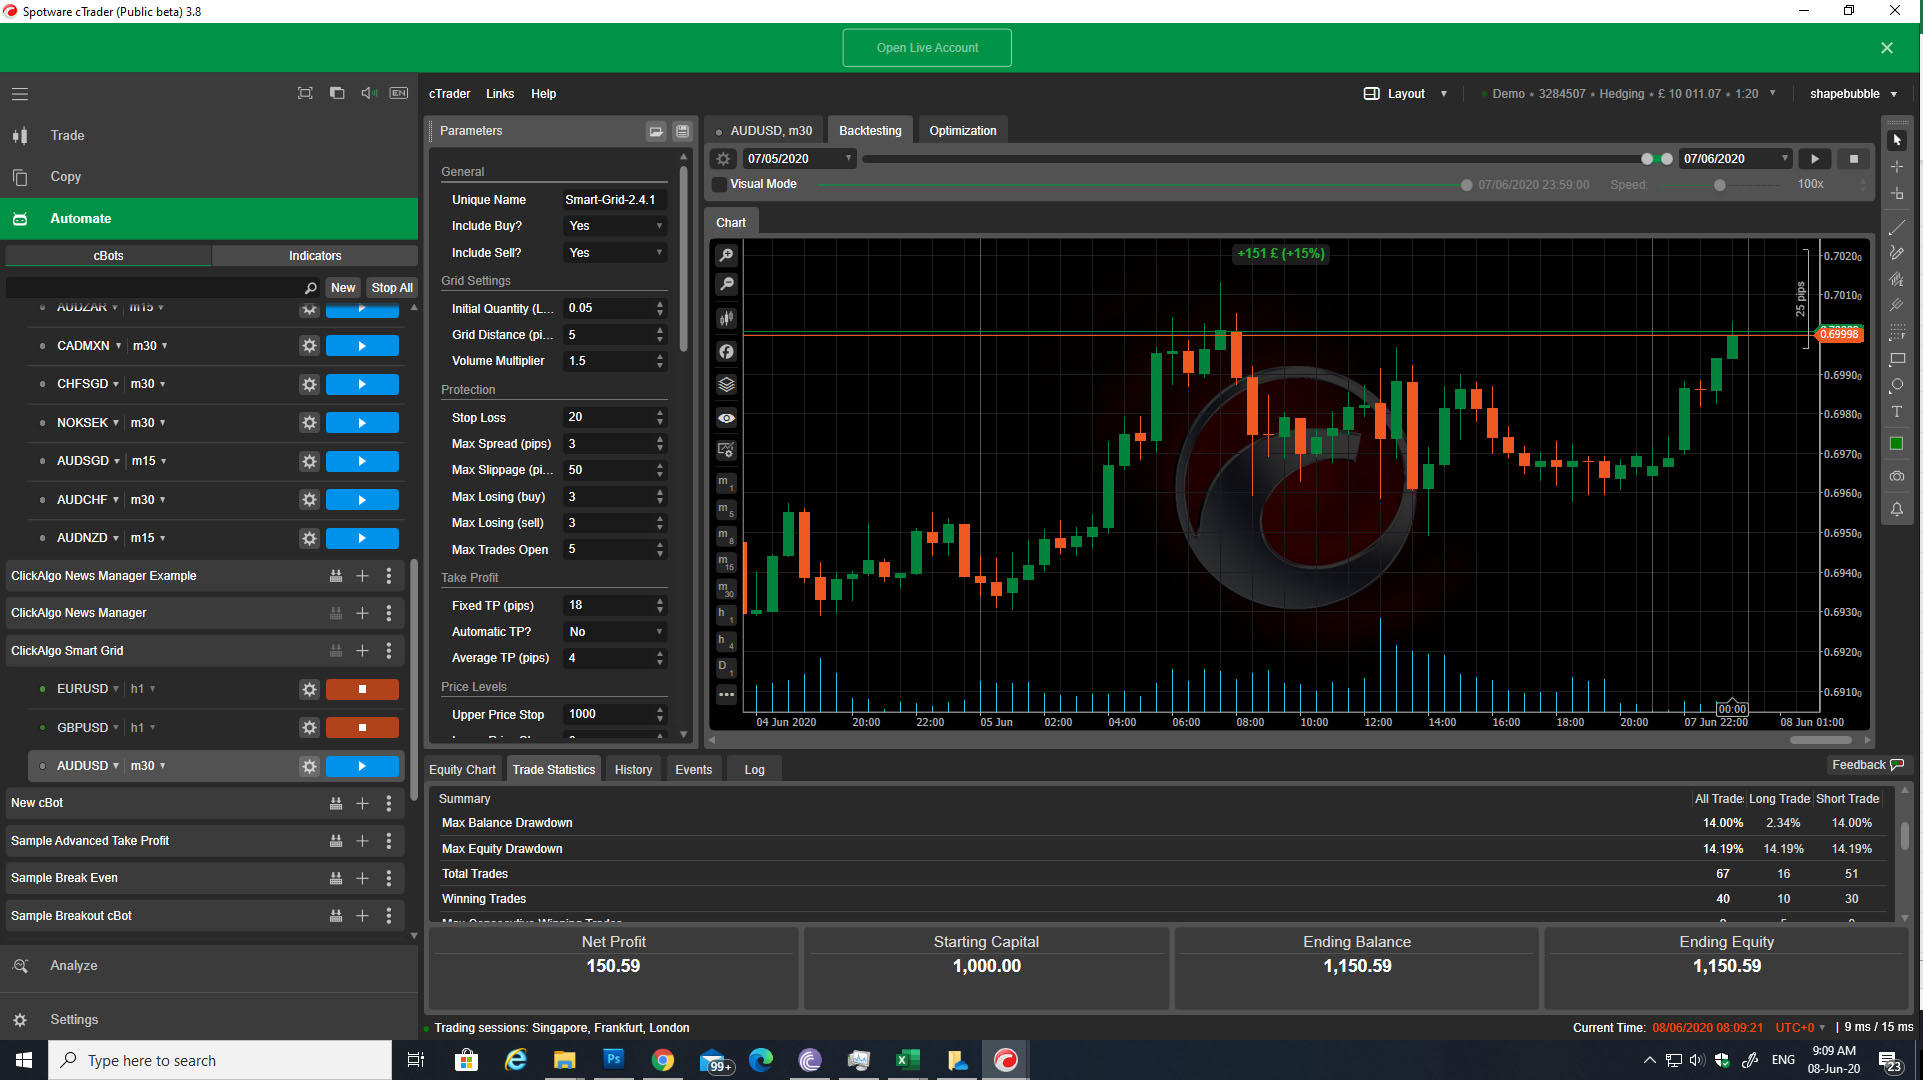Go to the Analyze section
Image resolution: width=1923 pixels, height=1080 pixels.
(74, 966)
